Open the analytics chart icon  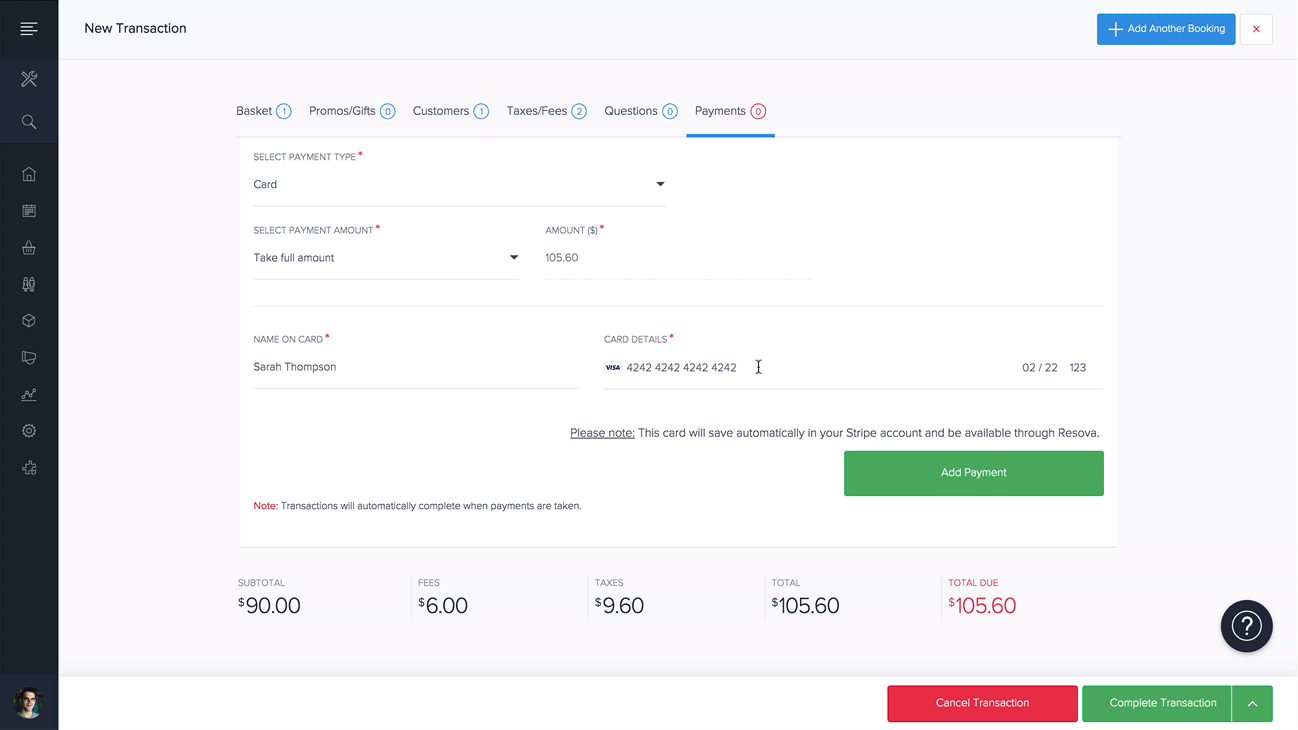point(29,394)
